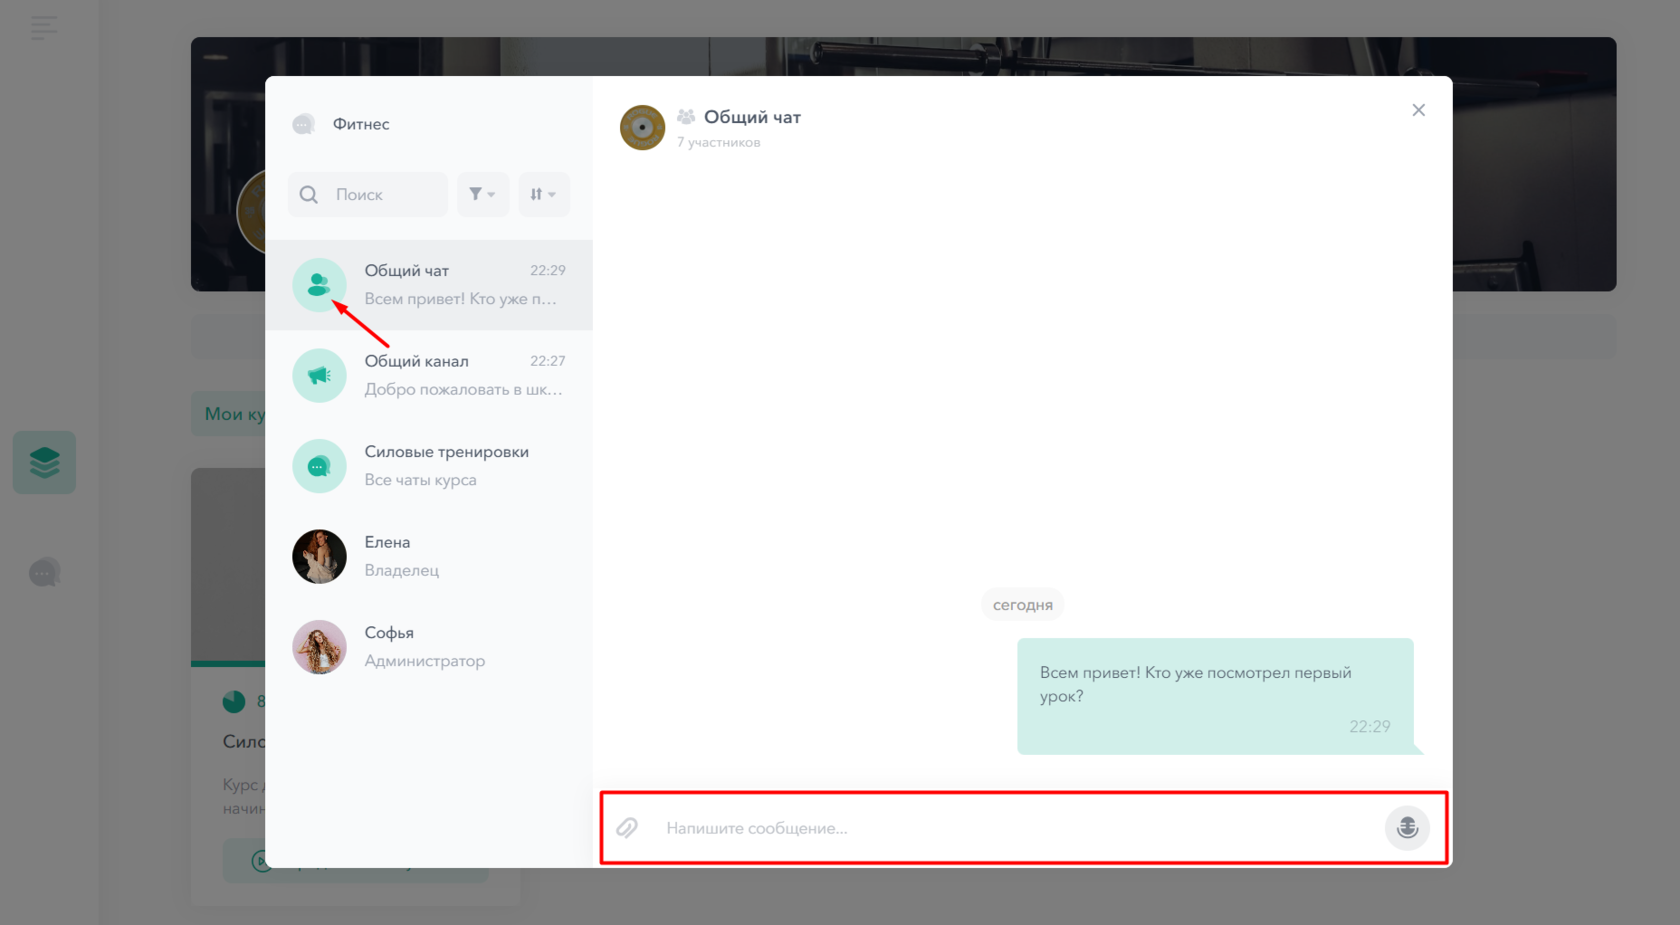
Task: Click the Фитнес school chat icon
Action: pos(304,124)
